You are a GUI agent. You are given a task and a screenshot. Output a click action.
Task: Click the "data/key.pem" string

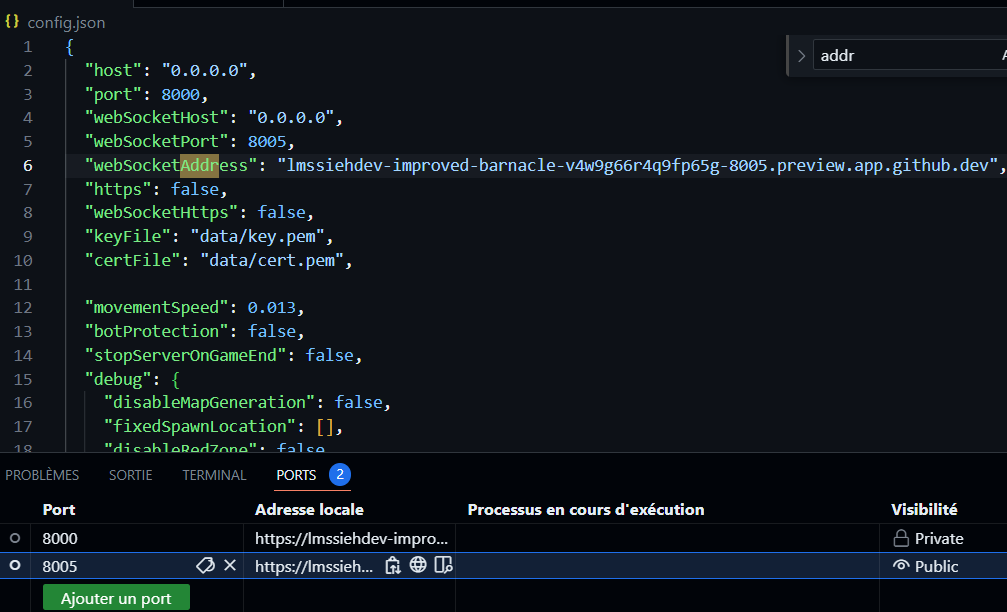[x=258, y=236]
